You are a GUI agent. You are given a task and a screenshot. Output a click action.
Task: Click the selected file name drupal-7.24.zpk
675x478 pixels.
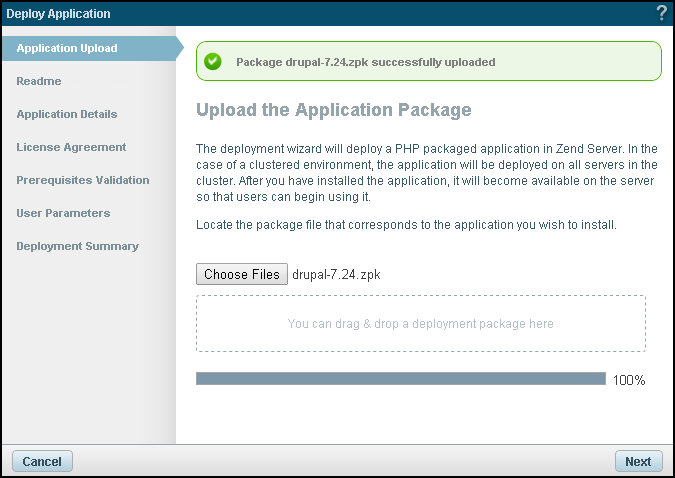[336, 274]
